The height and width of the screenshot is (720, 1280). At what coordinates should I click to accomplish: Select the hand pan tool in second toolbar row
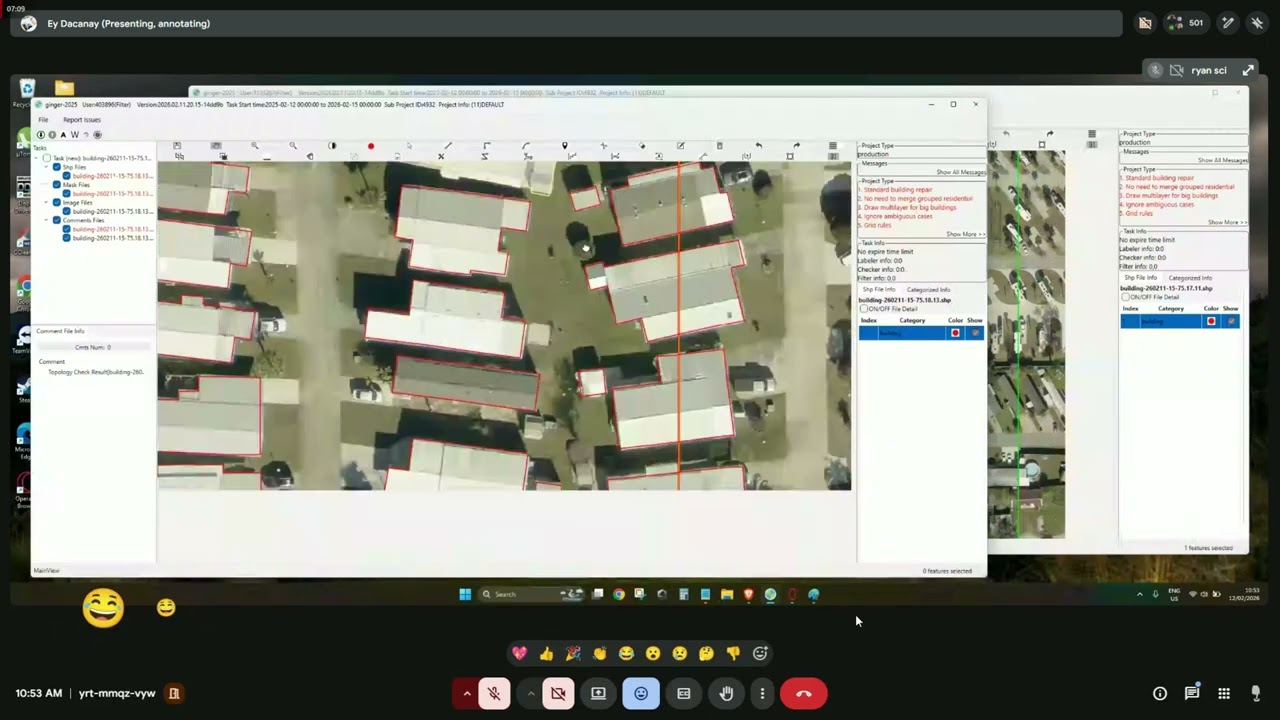click(310, 156)
